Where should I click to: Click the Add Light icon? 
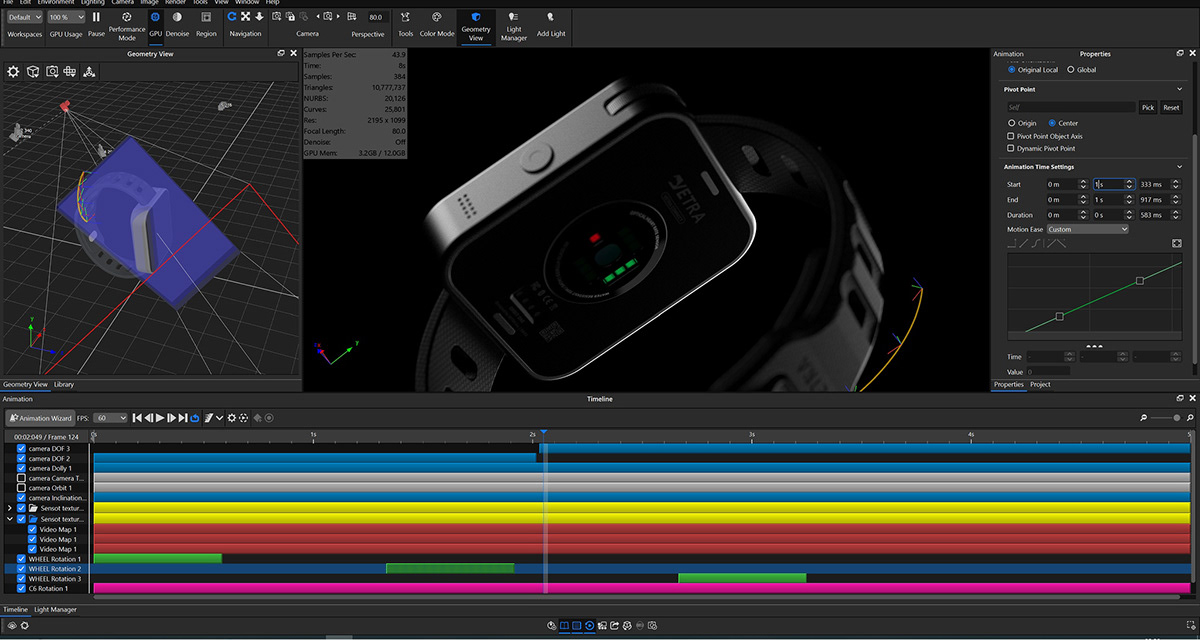[549, 17]
